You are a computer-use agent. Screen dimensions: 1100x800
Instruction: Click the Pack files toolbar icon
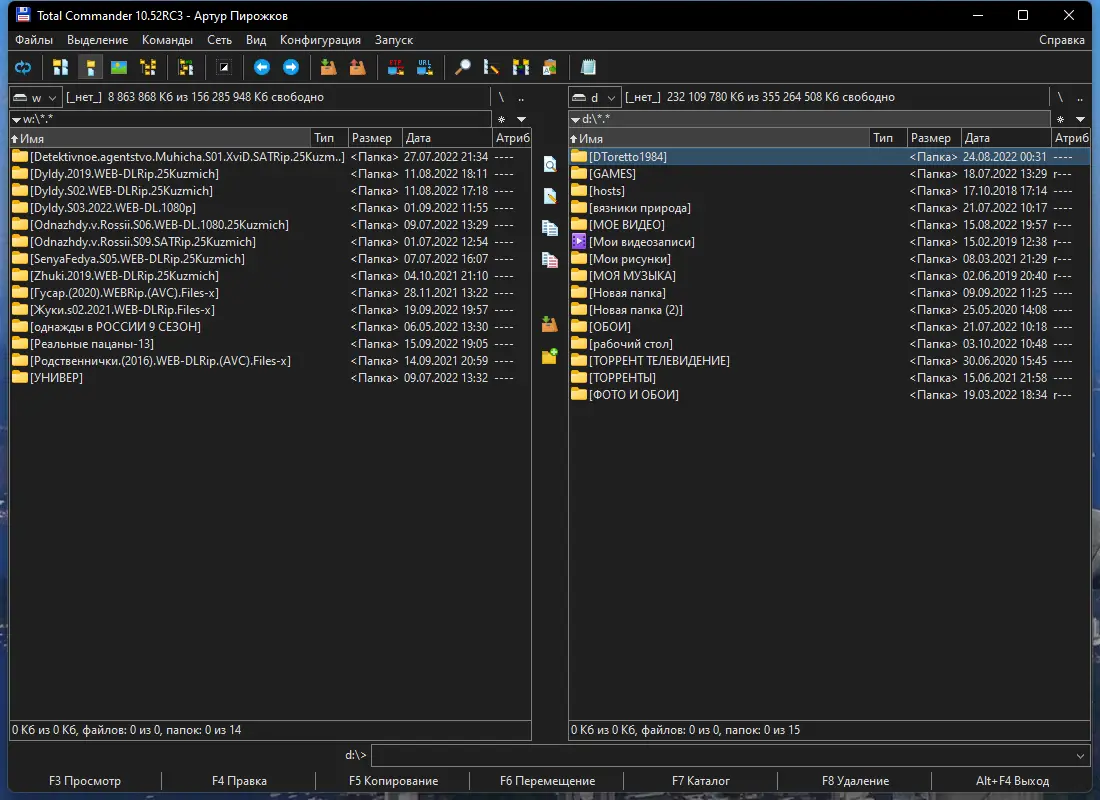[x=328, y=67]
